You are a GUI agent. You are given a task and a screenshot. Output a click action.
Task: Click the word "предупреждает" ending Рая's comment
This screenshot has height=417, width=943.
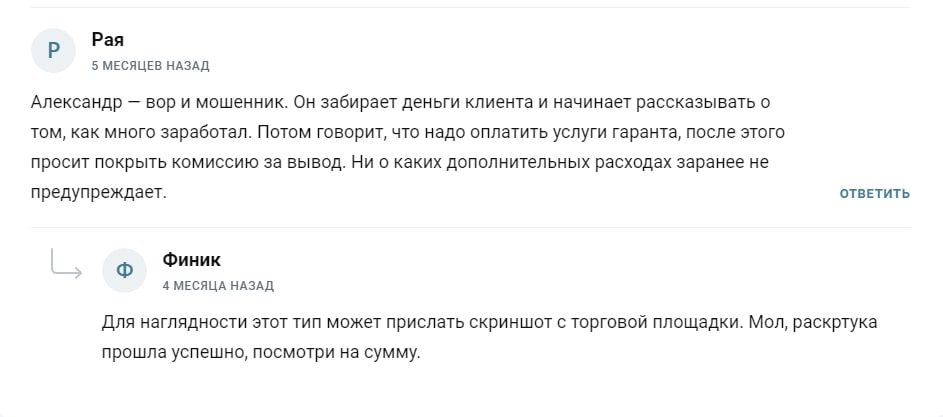coord(97,192)
